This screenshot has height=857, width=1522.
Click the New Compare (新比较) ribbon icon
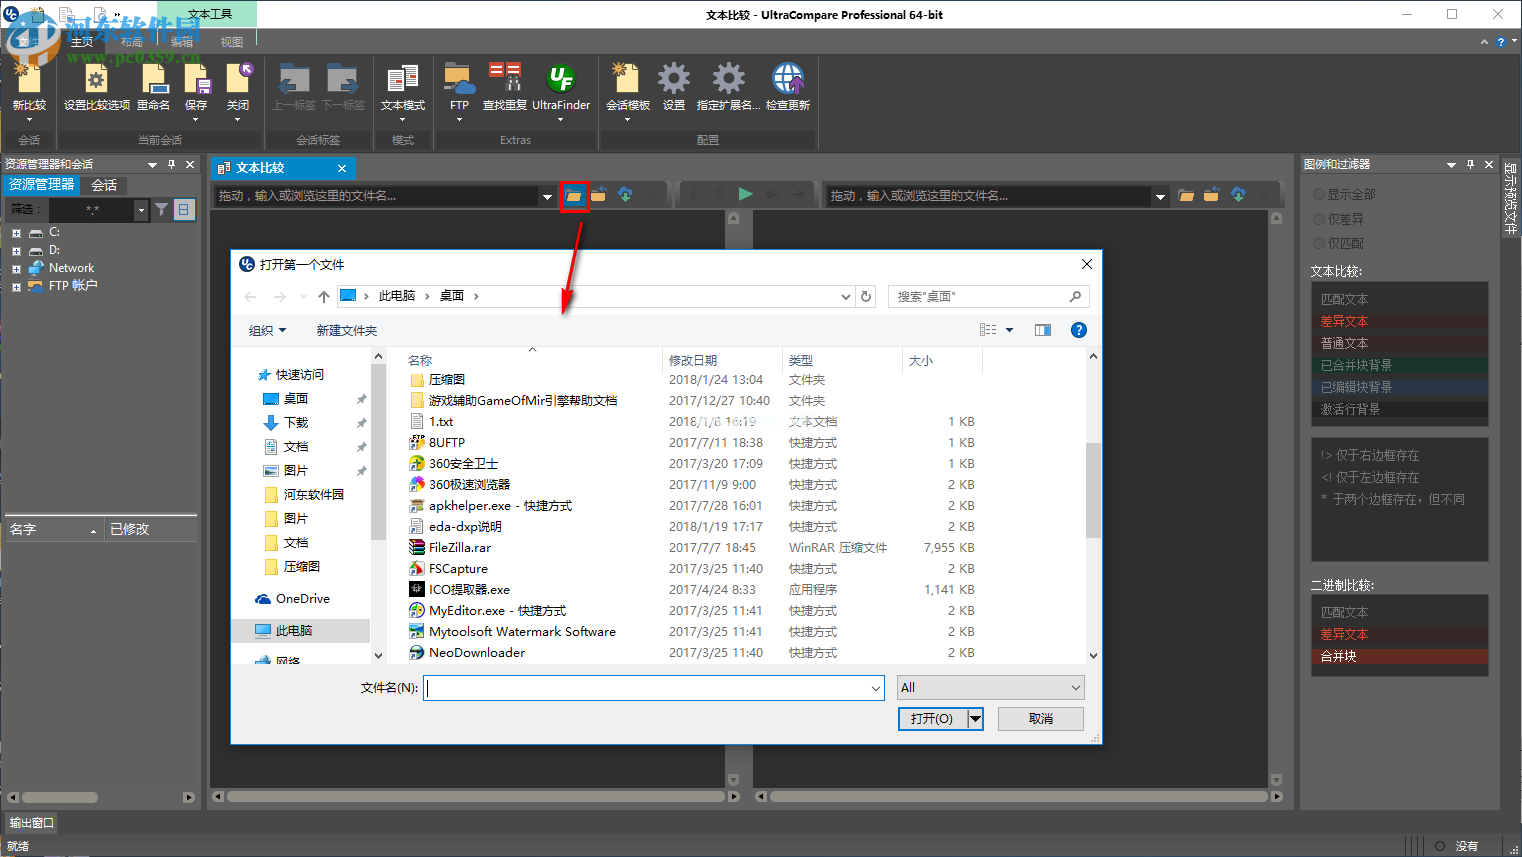click(28, 80)
